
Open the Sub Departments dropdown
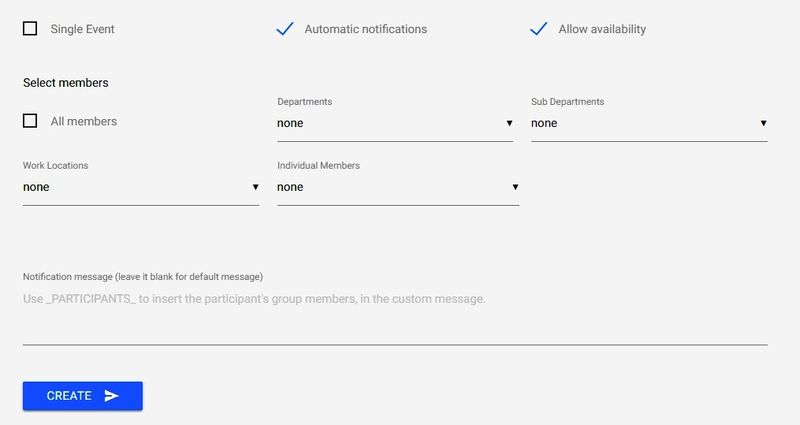coord(649,123)
